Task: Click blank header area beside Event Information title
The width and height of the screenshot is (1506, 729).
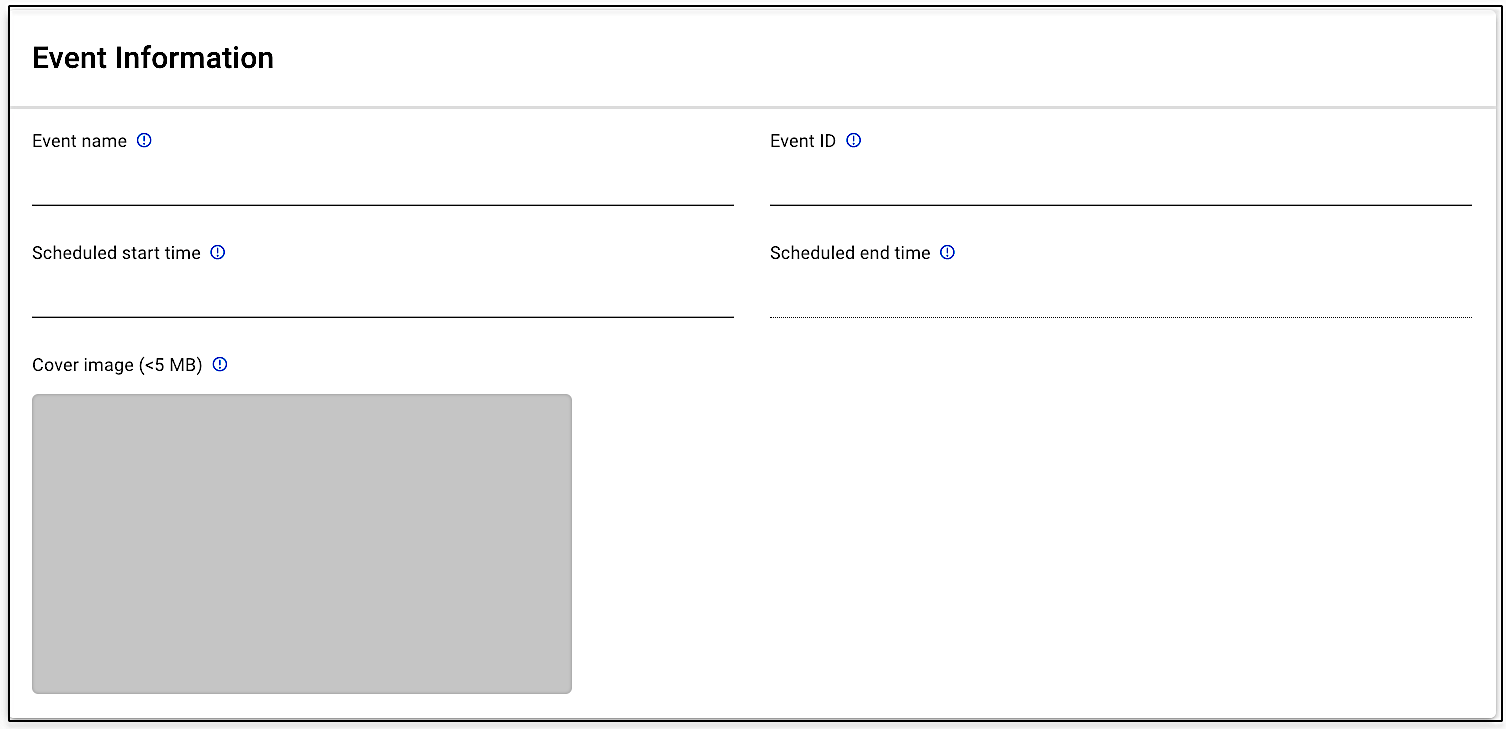Action: click(880, 58)
